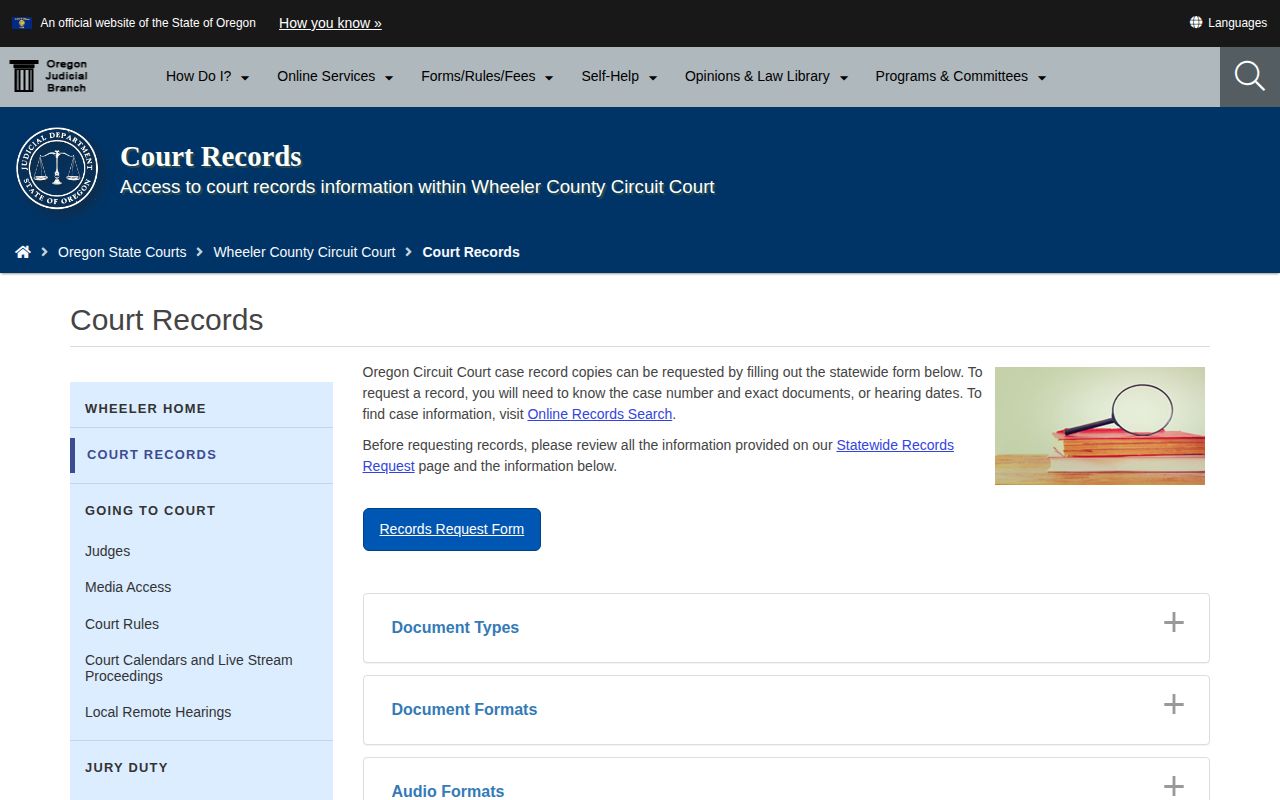Screen dimensions: 1280x800
Task: Go to Wheeler County Circuit Court breadcrumb
Action: [x=304, y=252]
